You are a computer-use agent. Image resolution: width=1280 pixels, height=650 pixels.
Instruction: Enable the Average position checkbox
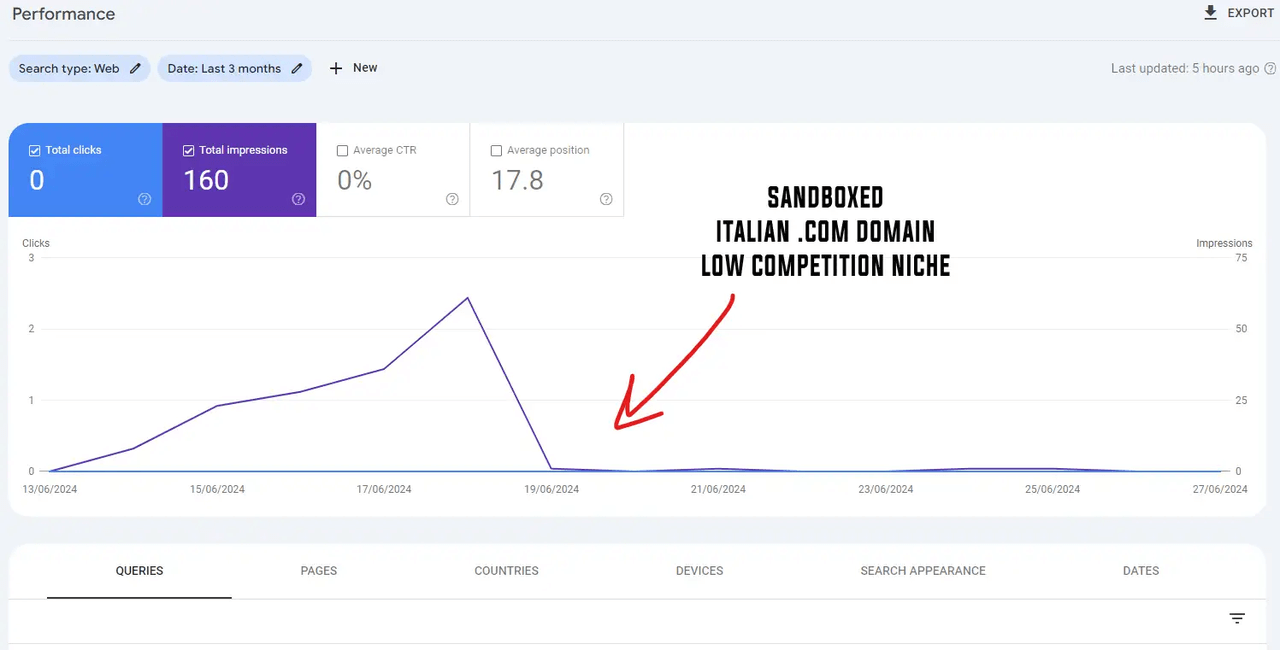click(497, 150)
